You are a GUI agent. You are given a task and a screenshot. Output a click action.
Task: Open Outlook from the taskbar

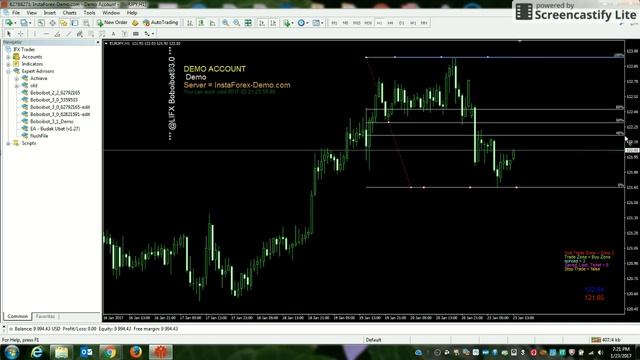pos(86,352)
